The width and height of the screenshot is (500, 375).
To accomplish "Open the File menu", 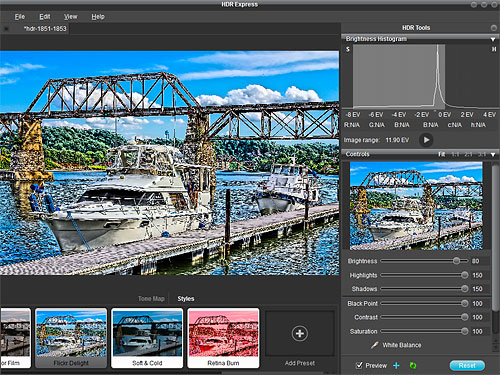I will point(20,17).
